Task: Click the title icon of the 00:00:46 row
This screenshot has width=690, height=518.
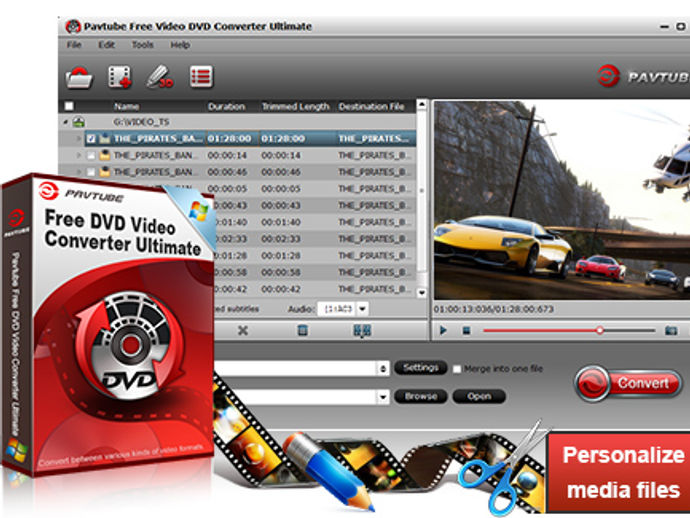Action: [x=104, y=172]
